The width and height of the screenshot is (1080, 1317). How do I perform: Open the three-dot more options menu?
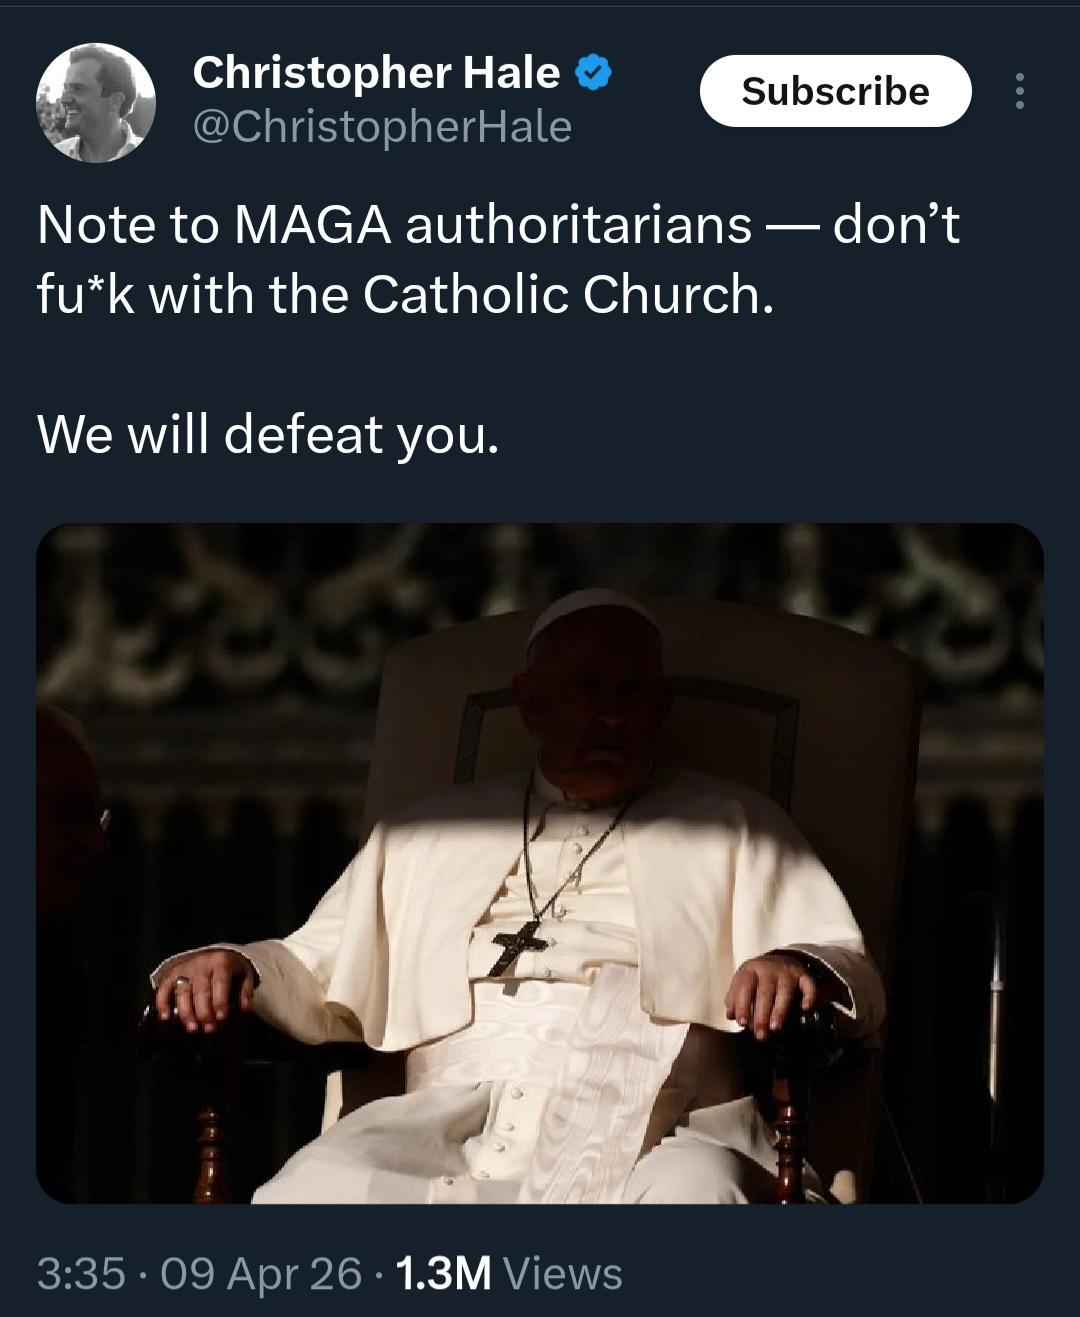(1019, 91)
